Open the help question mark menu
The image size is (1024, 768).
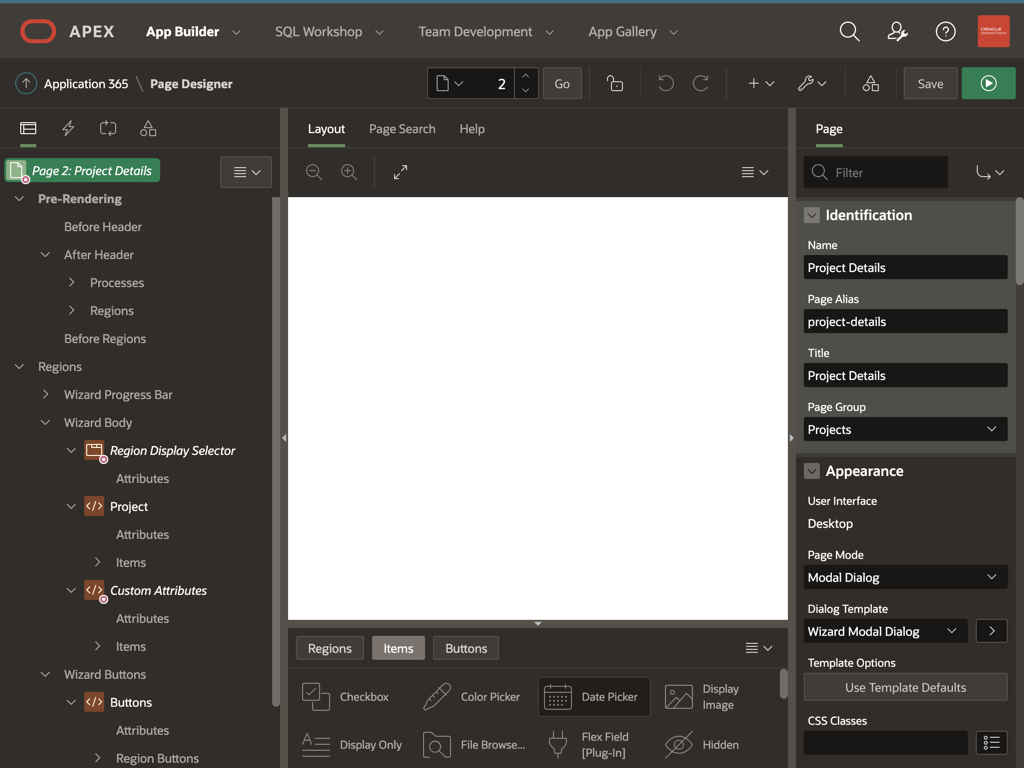point(945,31)
